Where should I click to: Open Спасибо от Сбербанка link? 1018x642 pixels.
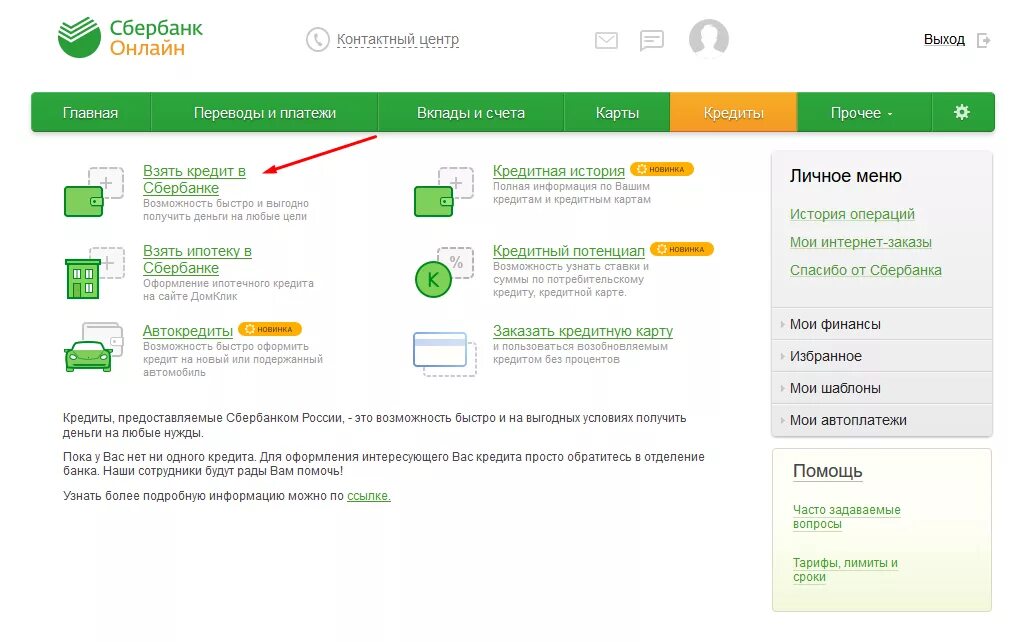click(x=865, y=270)
